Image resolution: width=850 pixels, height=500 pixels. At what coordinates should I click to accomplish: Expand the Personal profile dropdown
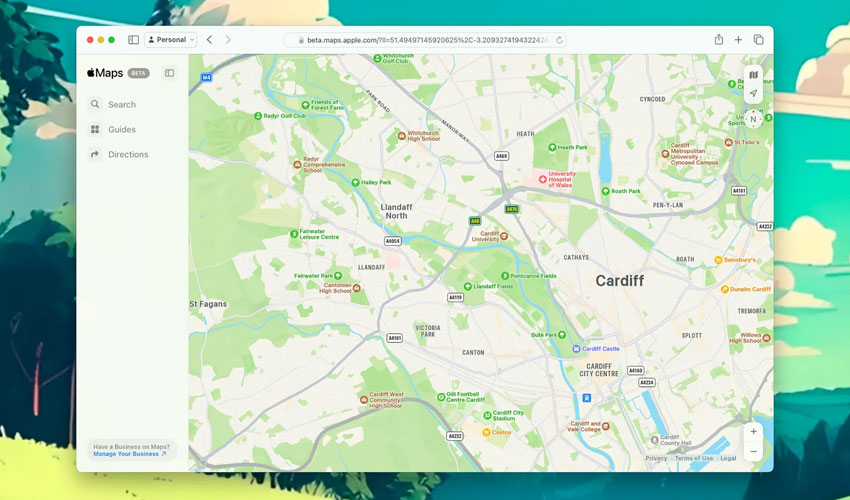[x=171, y=40]
